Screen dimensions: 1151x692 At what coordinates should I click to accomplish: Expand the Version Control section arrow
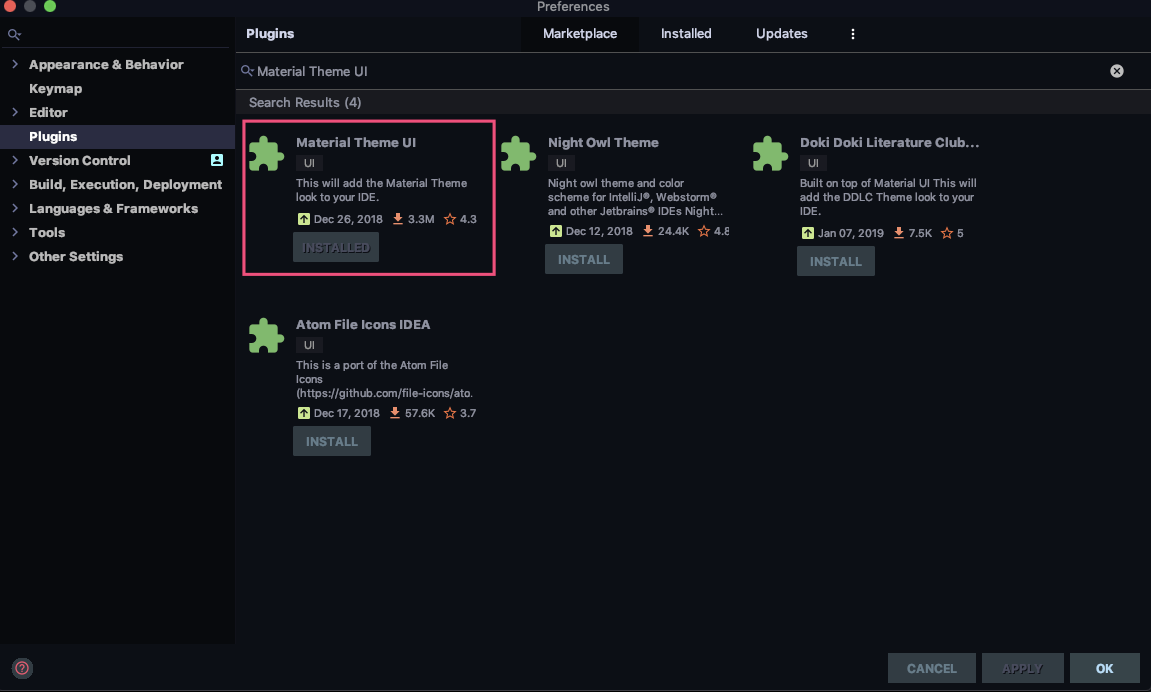[15, 160]
